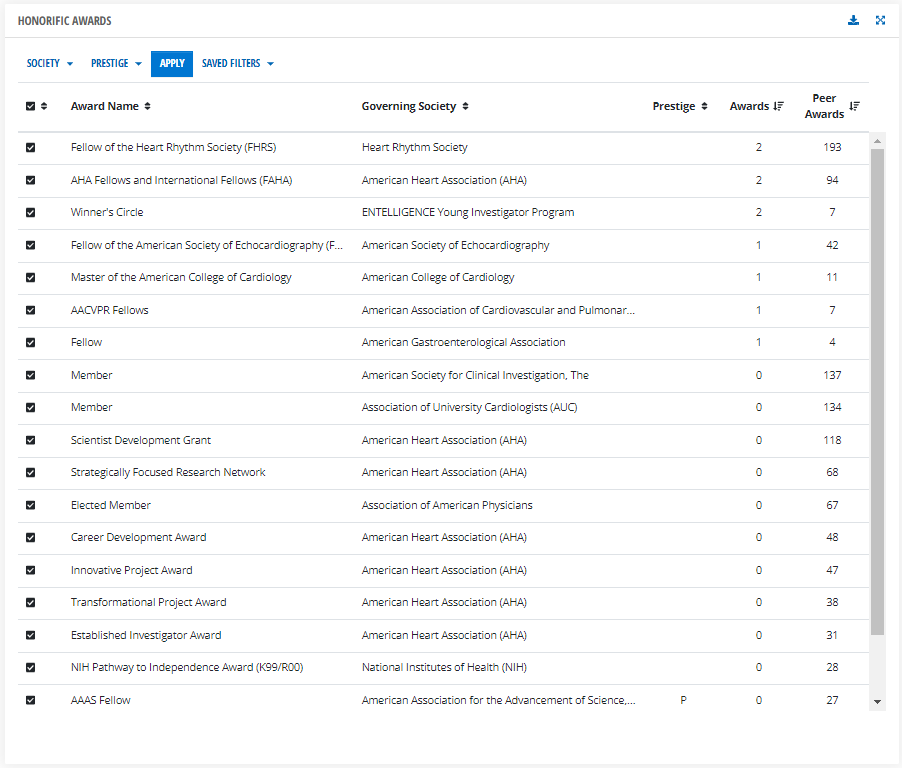Select 'American Gastroenterological Association' cell
Viewport: 902px width, 768px height.
coord(463,342)
